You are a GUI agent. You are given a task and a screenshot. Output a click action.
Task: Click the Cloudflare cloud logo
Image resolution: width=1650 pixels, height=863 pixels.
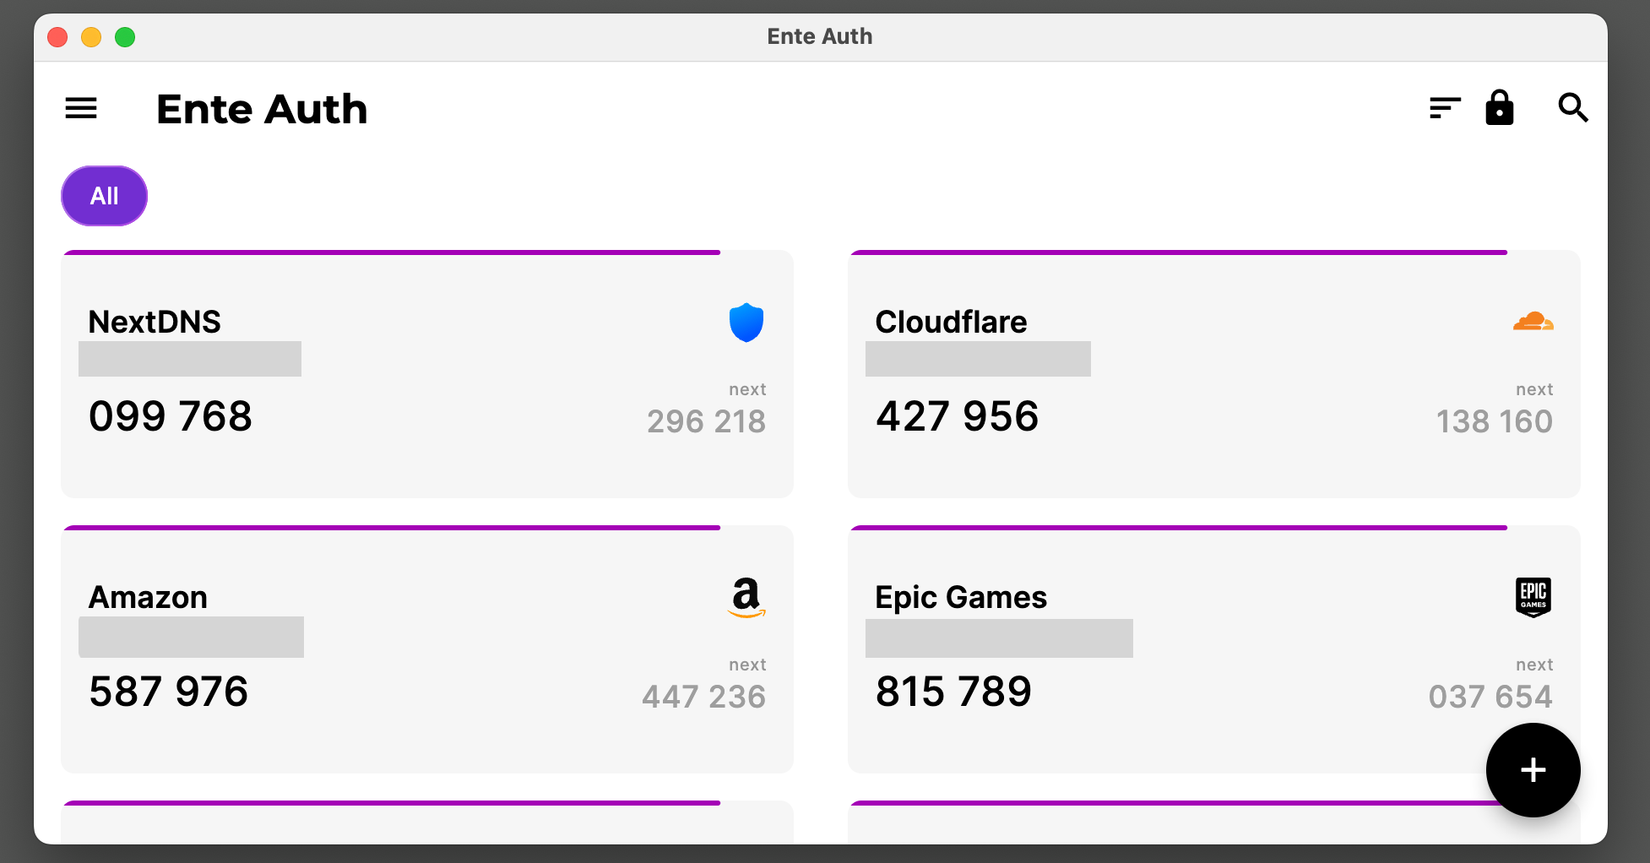(1533, 322)
